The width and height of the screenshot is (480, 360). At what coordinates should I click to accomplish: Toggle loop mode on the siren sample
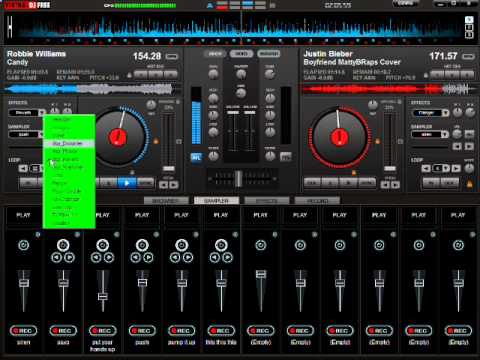pyautogui.click(x=24, y=245)
